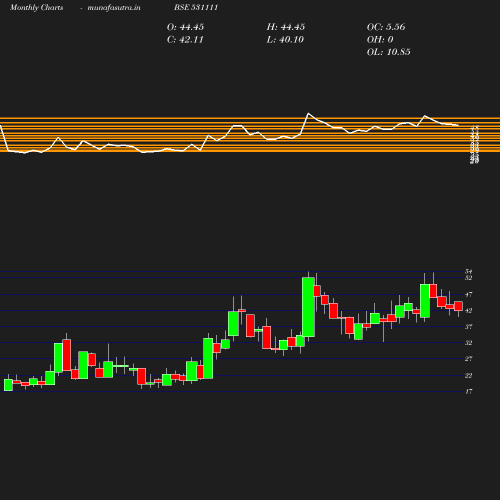Image resolution: width=500 pixels, height=500 pixels.
Task: Click the price axis label 27
Action: point(469,359)
